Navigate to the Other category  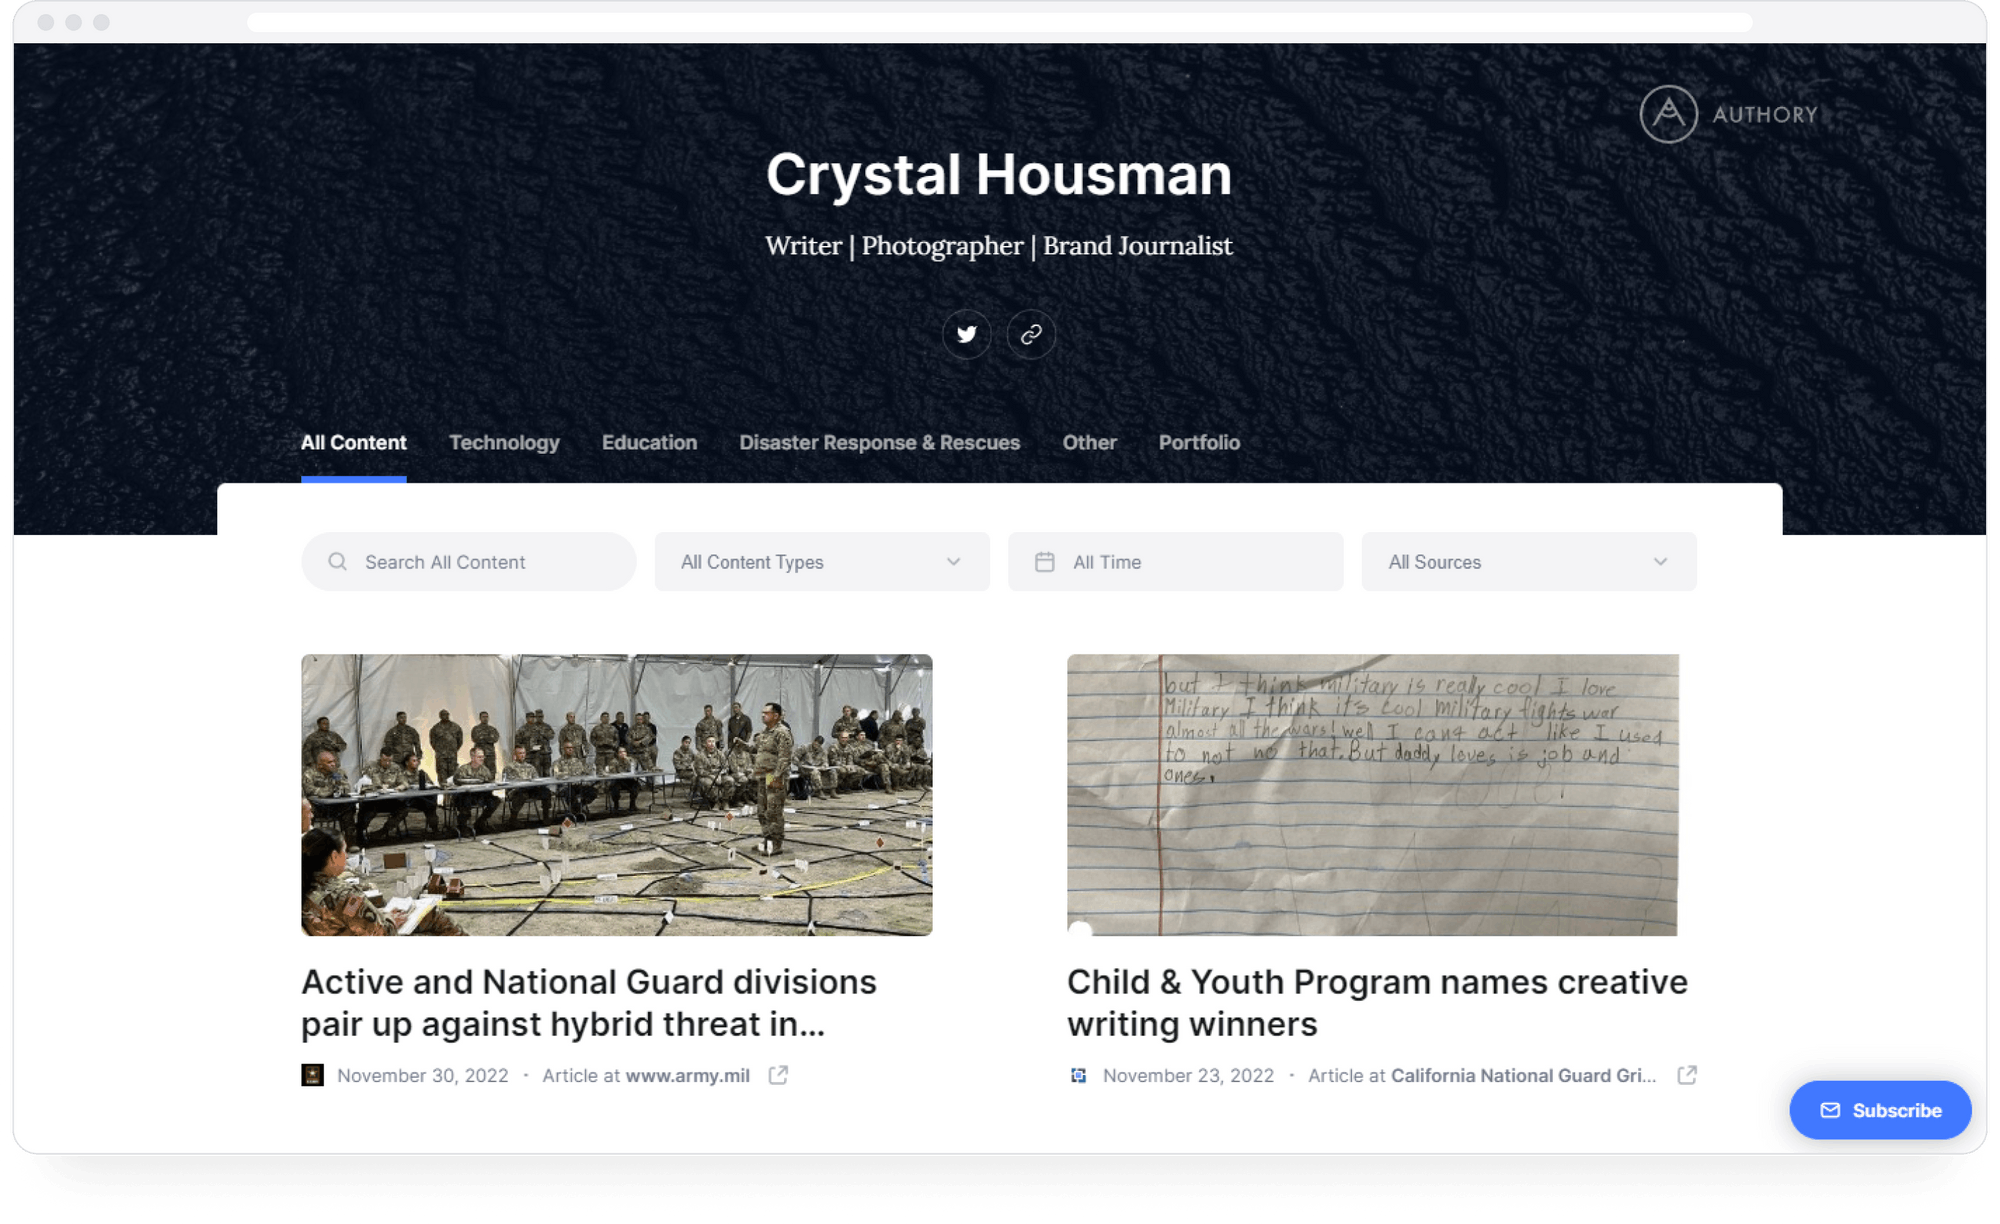point(1089,443)
